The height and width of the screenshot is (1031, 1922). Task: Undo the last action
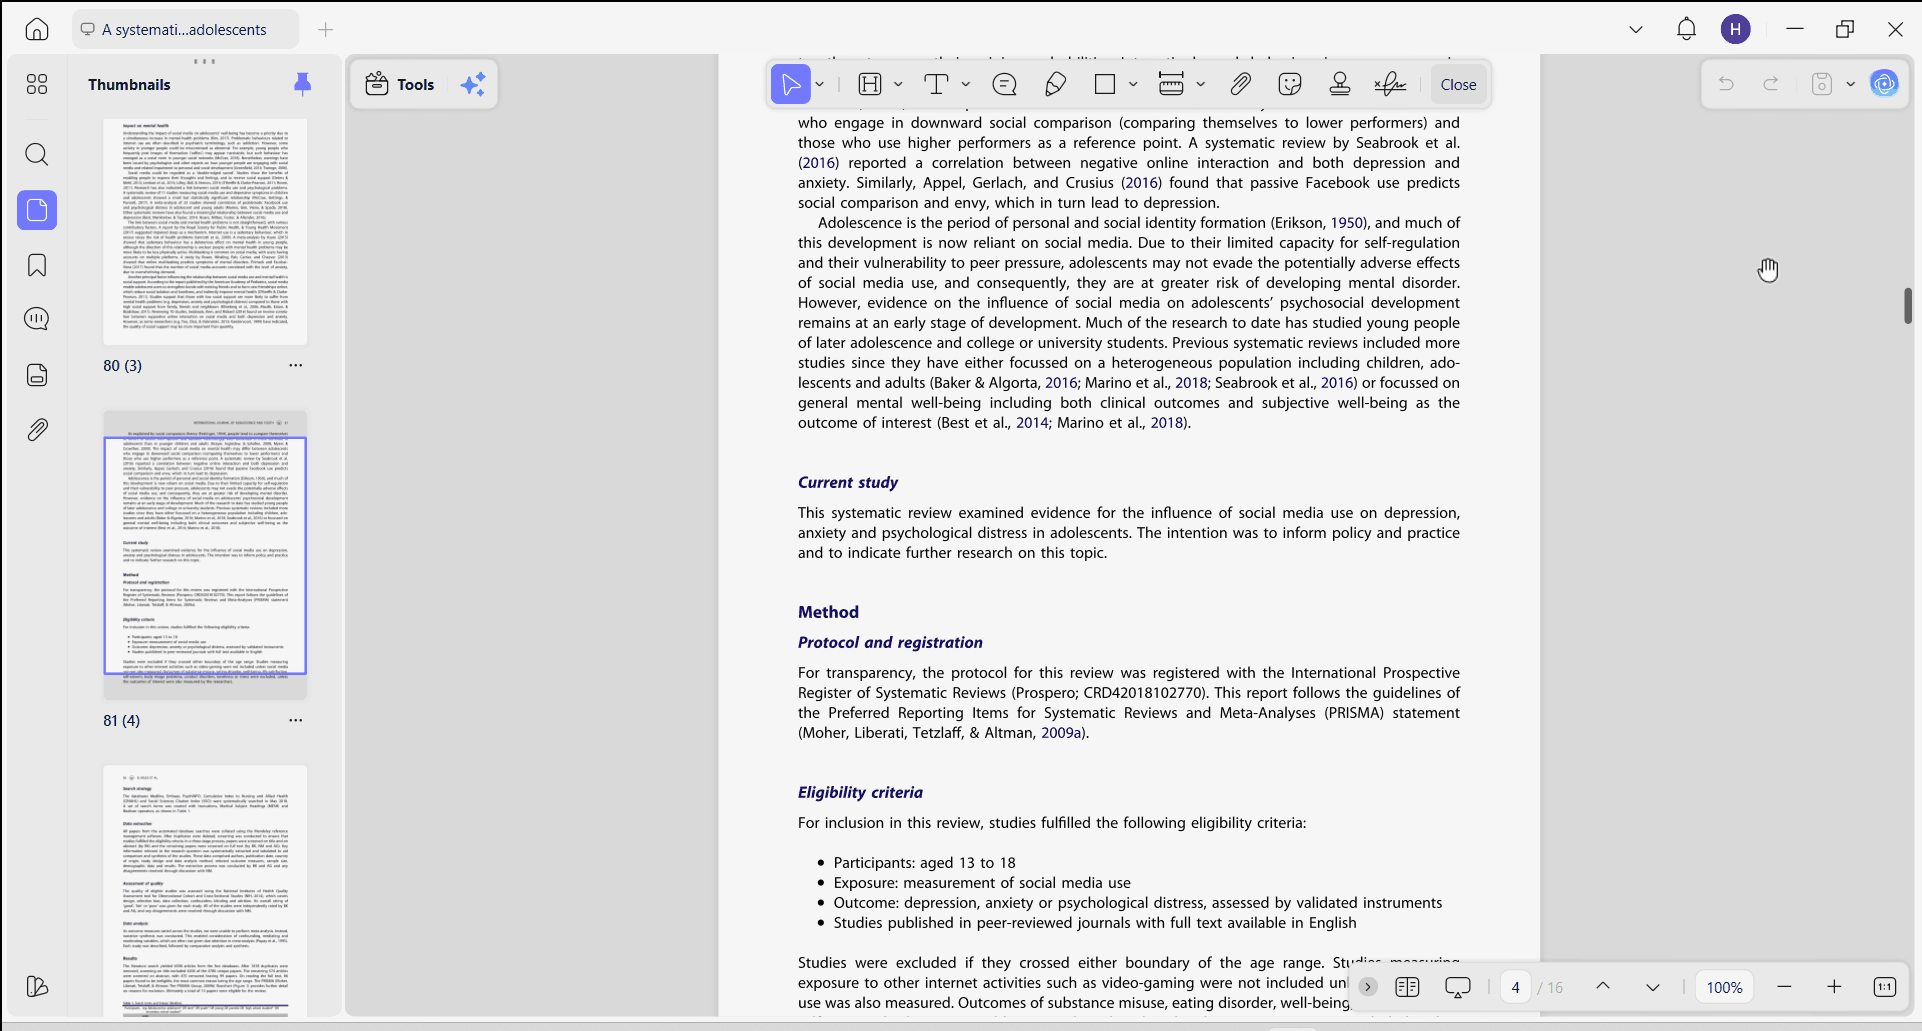pos(1726,84)
